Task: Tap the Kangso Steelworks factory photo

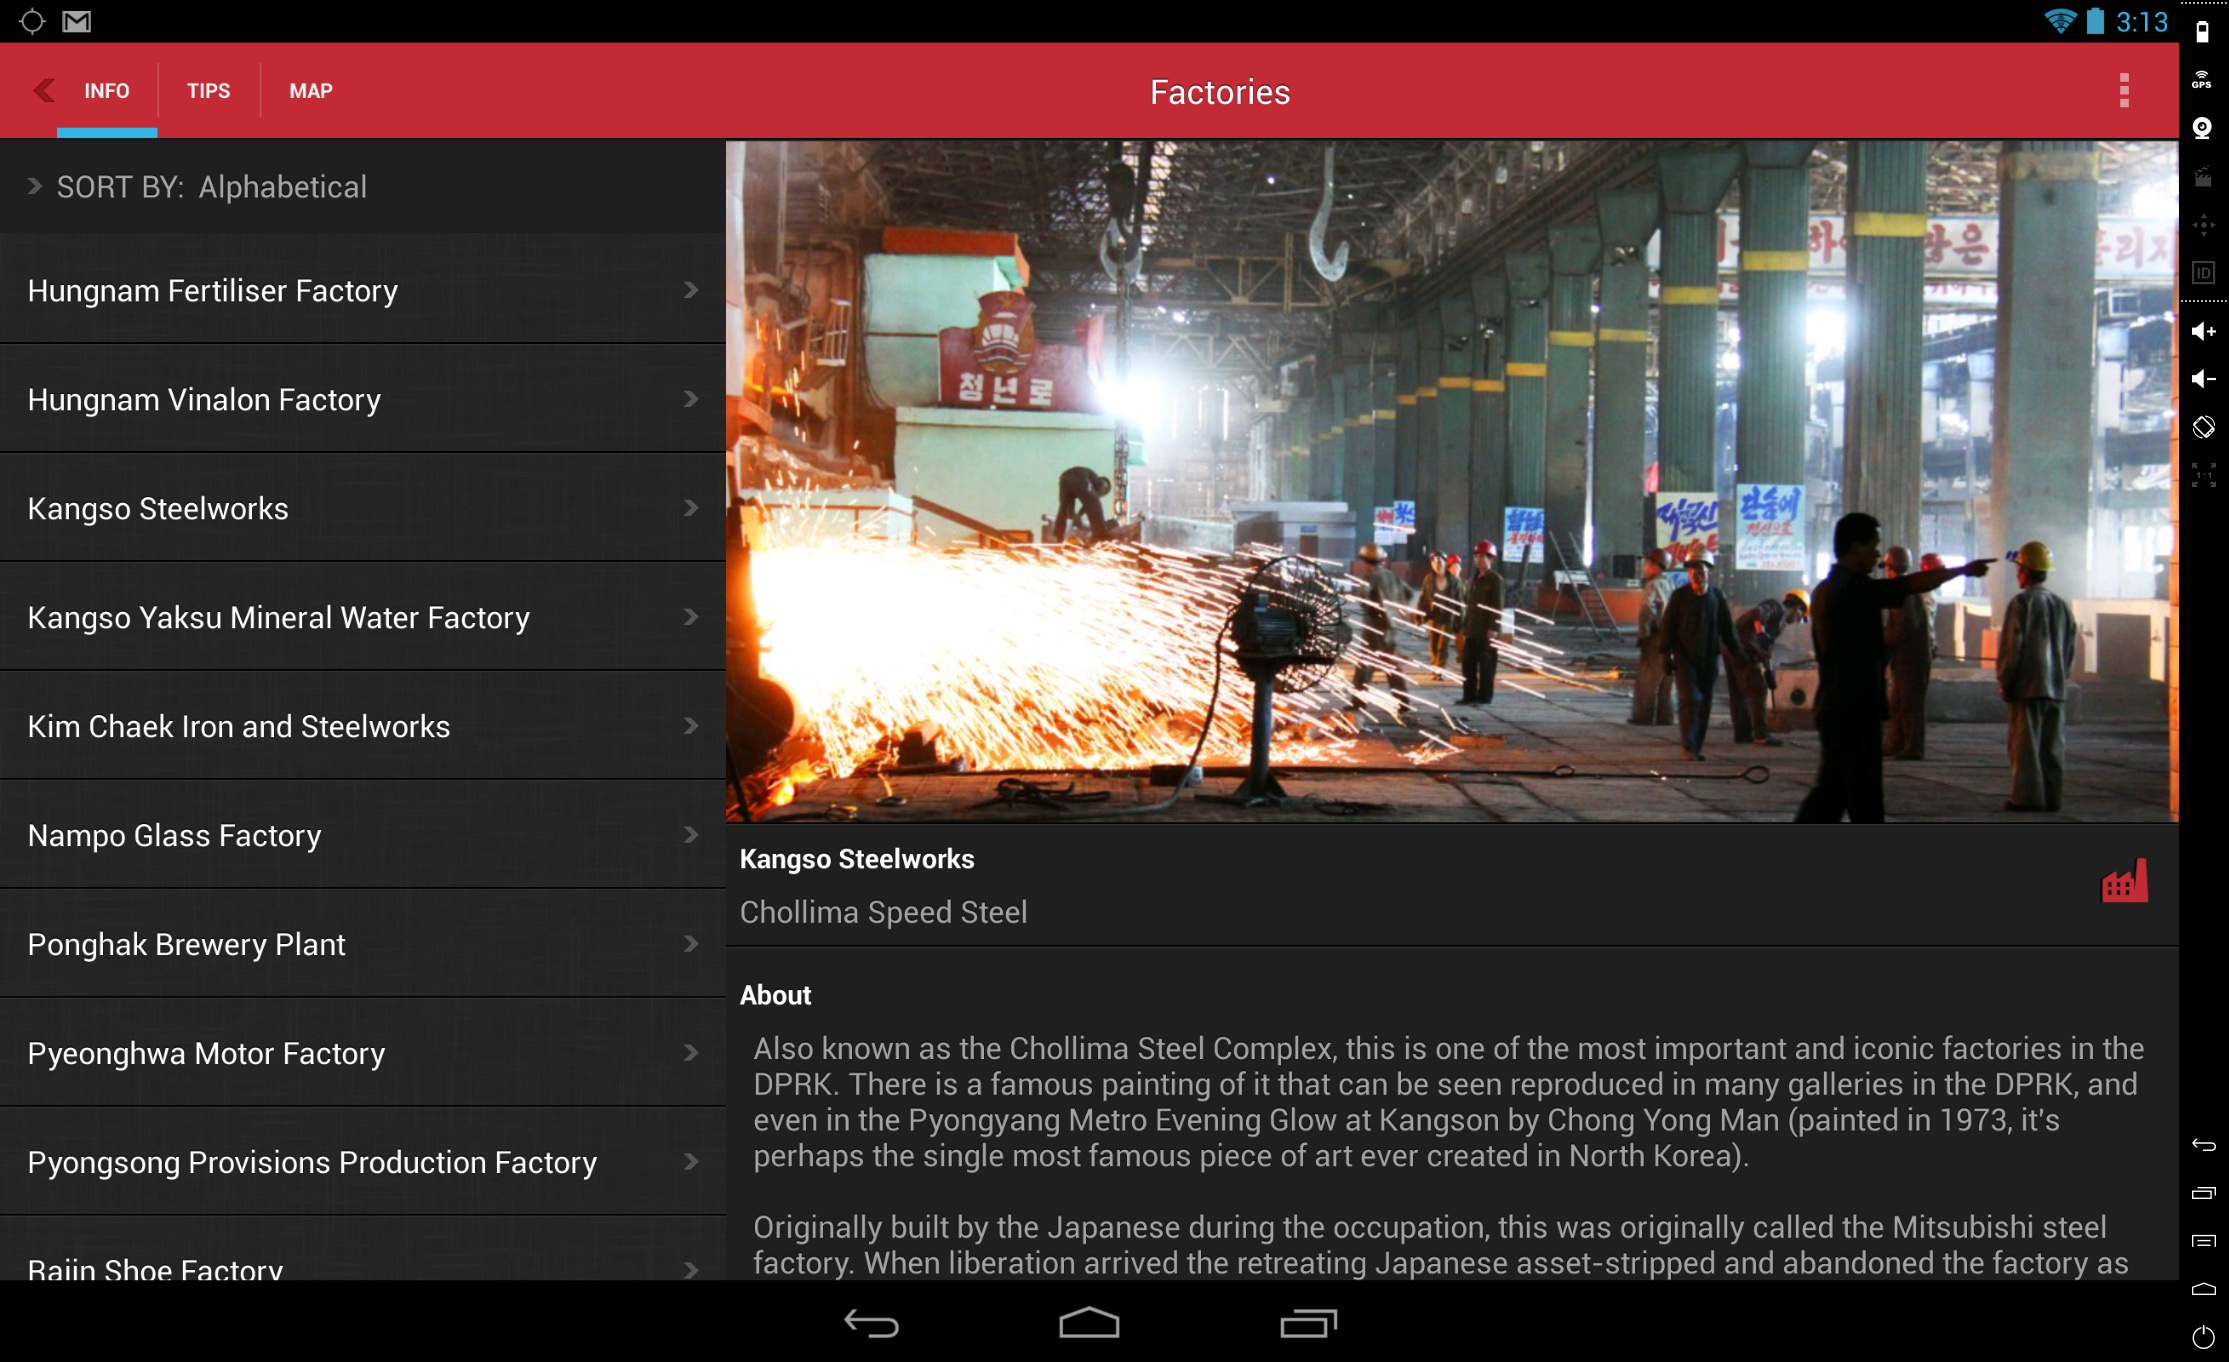Action: [x=1451, y=481]
